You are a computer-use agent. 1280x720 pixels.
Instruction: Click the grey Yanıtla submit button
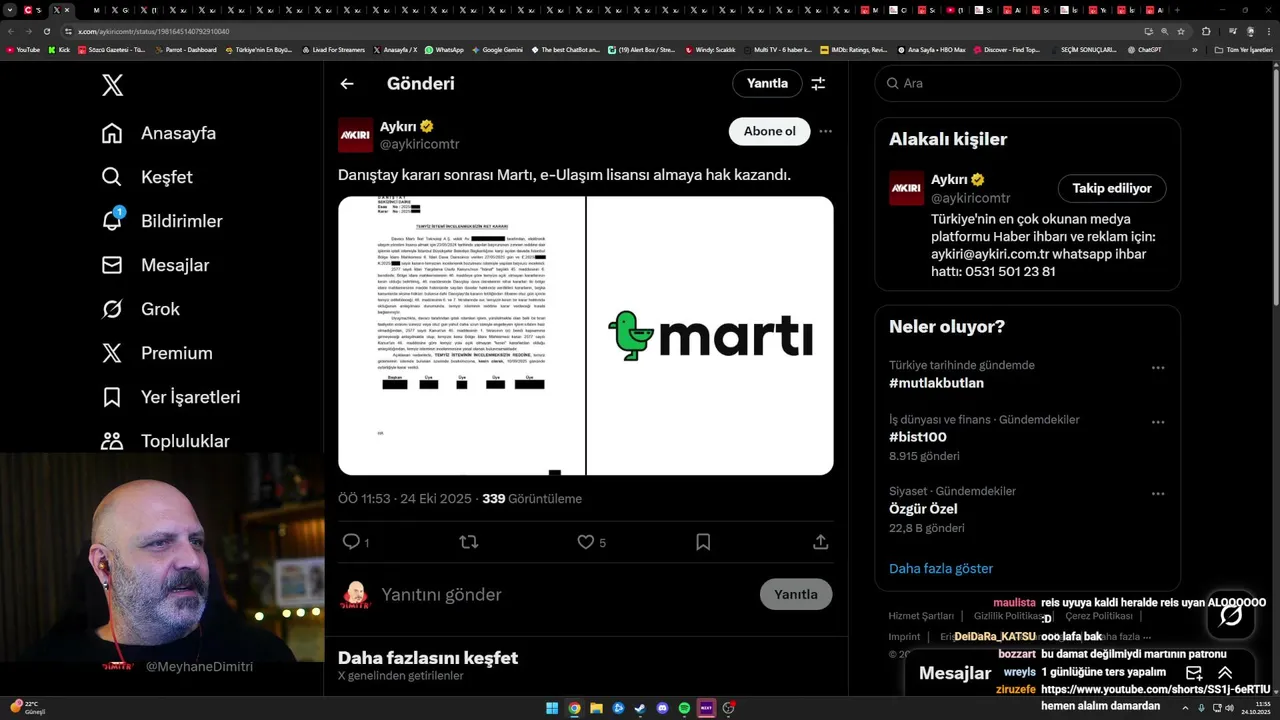point(796,594)
